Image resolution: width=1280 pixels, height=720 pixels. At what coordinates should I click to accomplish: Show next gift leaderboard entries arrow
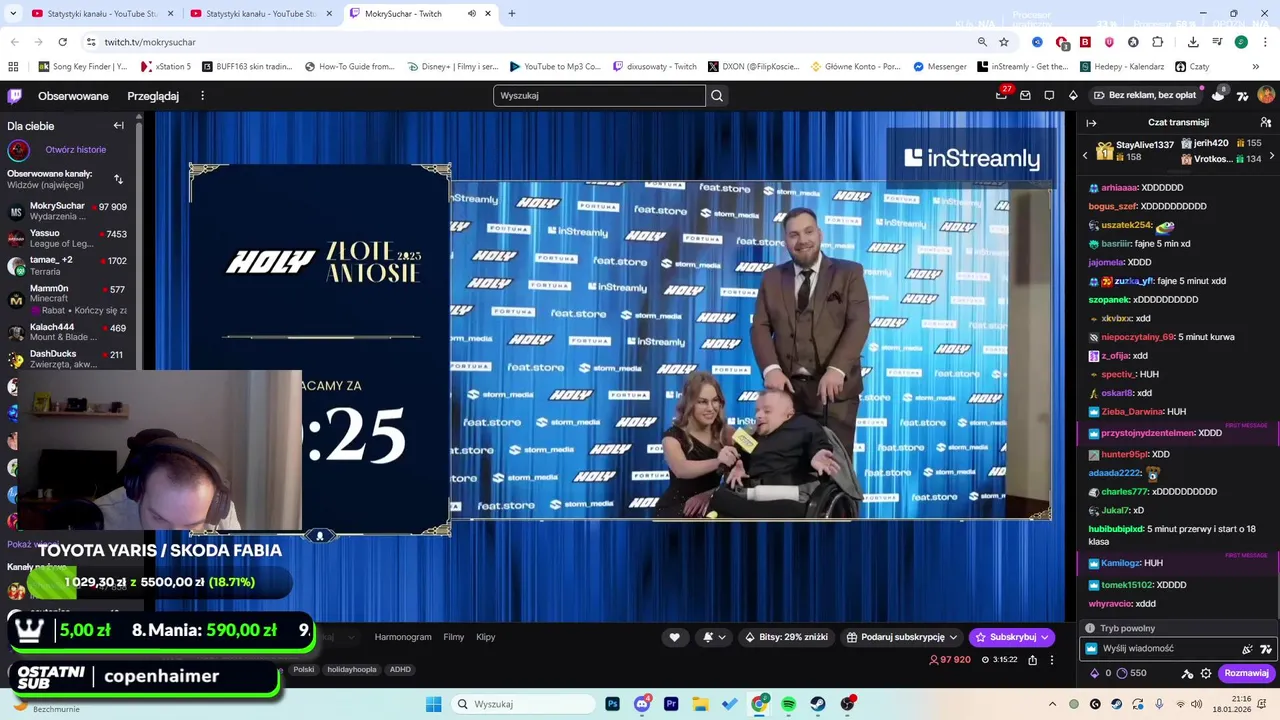click(x=1271, y=155)
